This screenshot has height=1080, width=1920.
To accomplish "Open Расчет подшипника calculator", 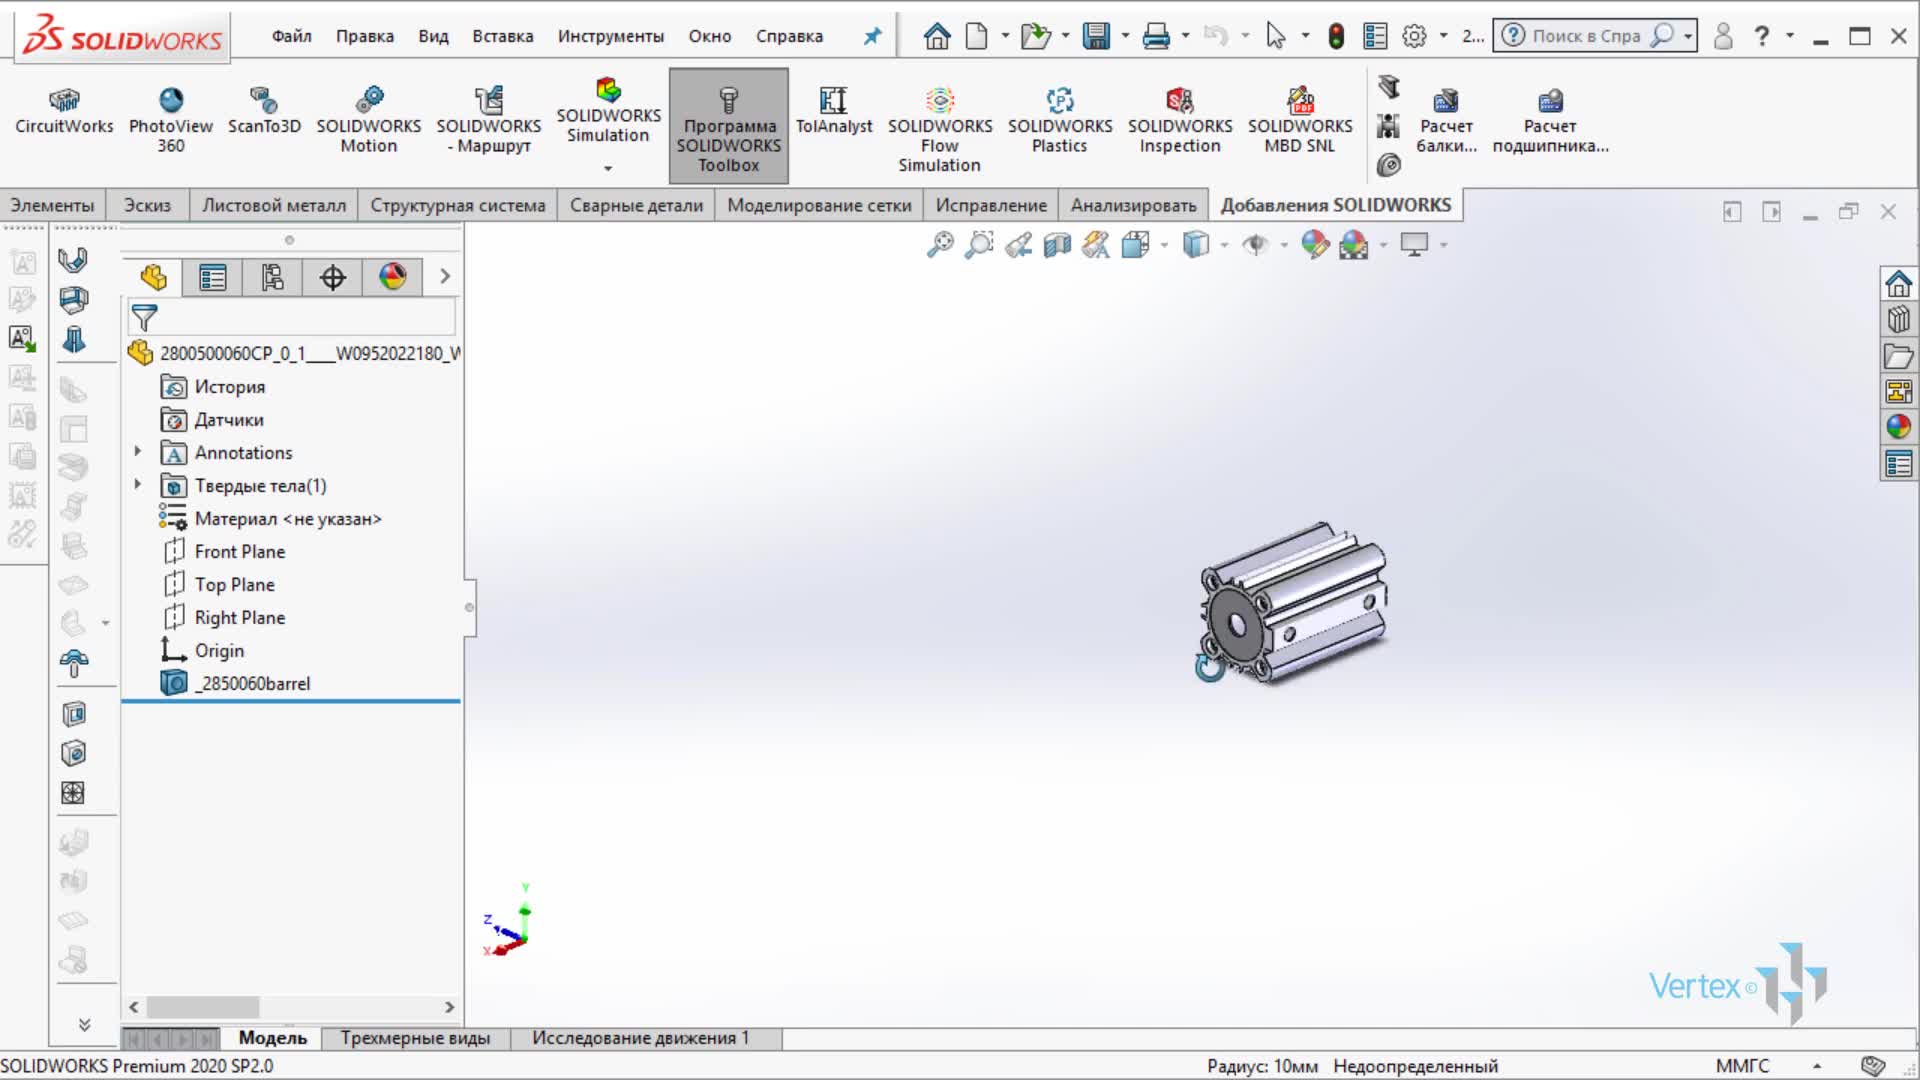I will [x=1550, y=120].
